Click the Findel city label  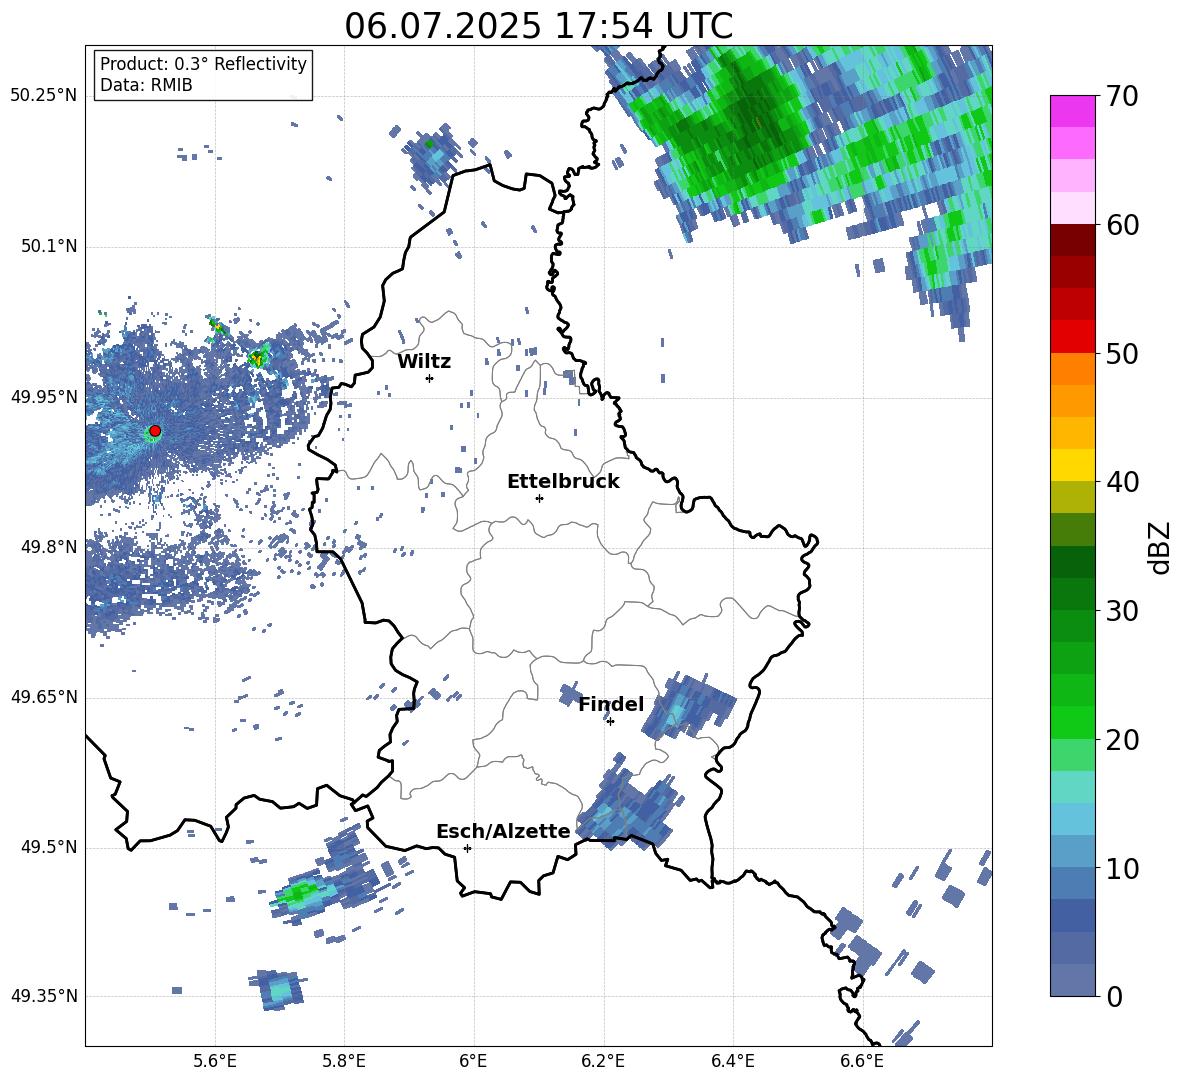(611, 704)
